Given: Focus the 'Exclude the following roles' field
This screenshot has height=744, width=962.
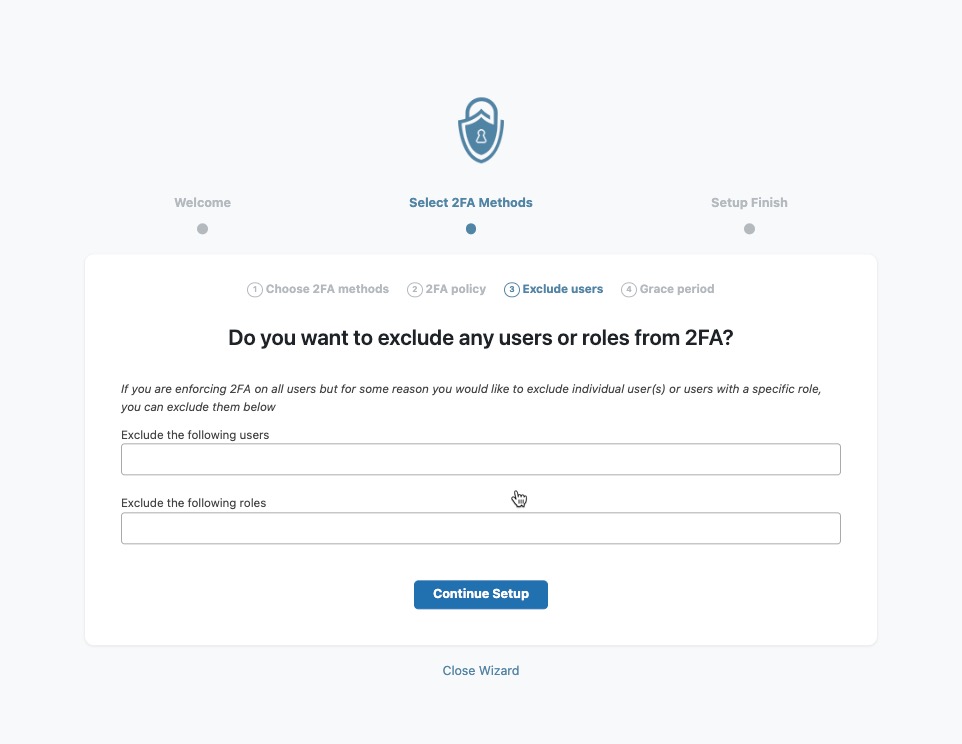Looking at the screenshot, I should point(481,528).
